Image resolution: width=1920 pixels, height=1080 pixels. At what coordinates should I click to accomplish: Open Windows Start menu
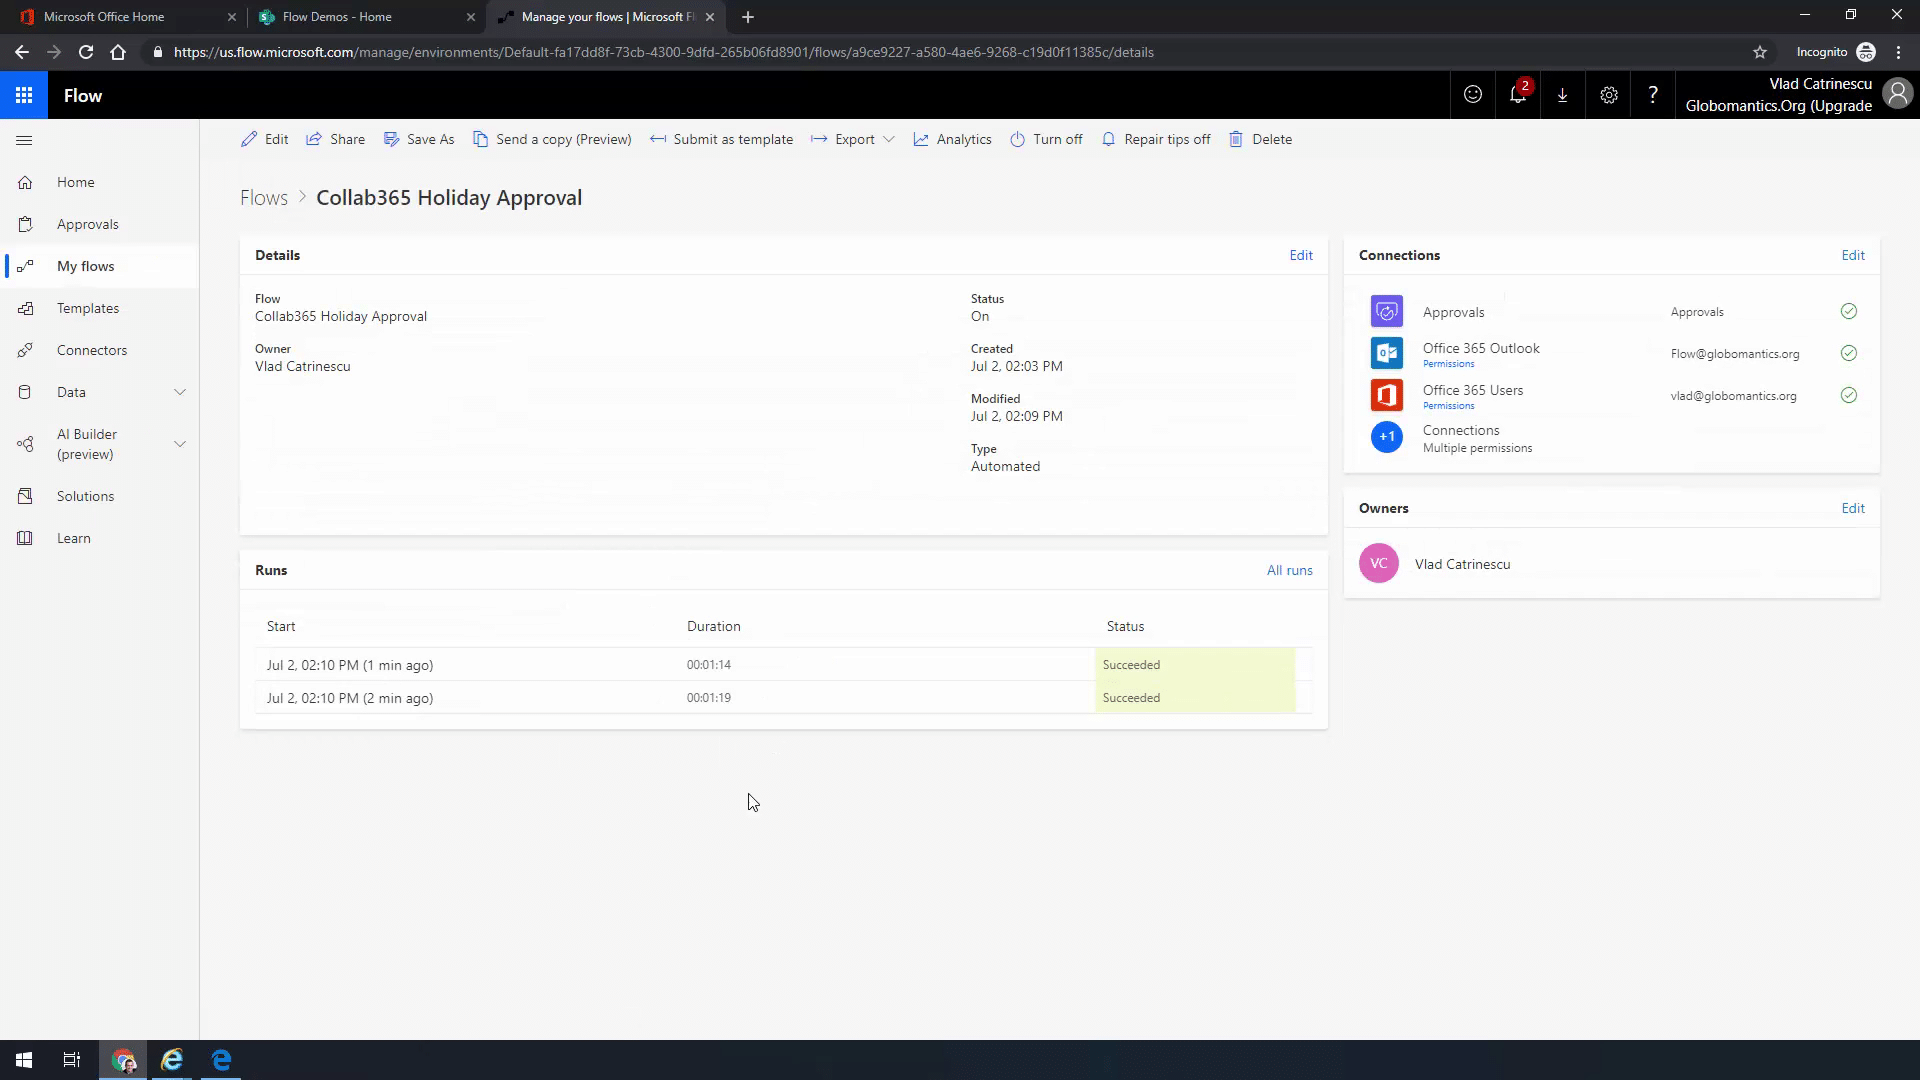click(24, 1060)
